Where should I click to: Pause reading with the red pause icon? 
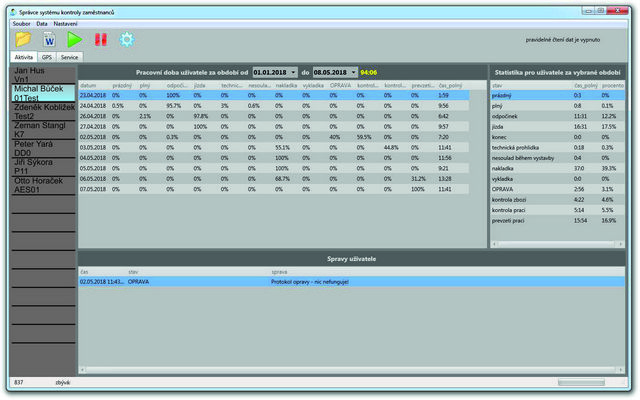(101, 40)
